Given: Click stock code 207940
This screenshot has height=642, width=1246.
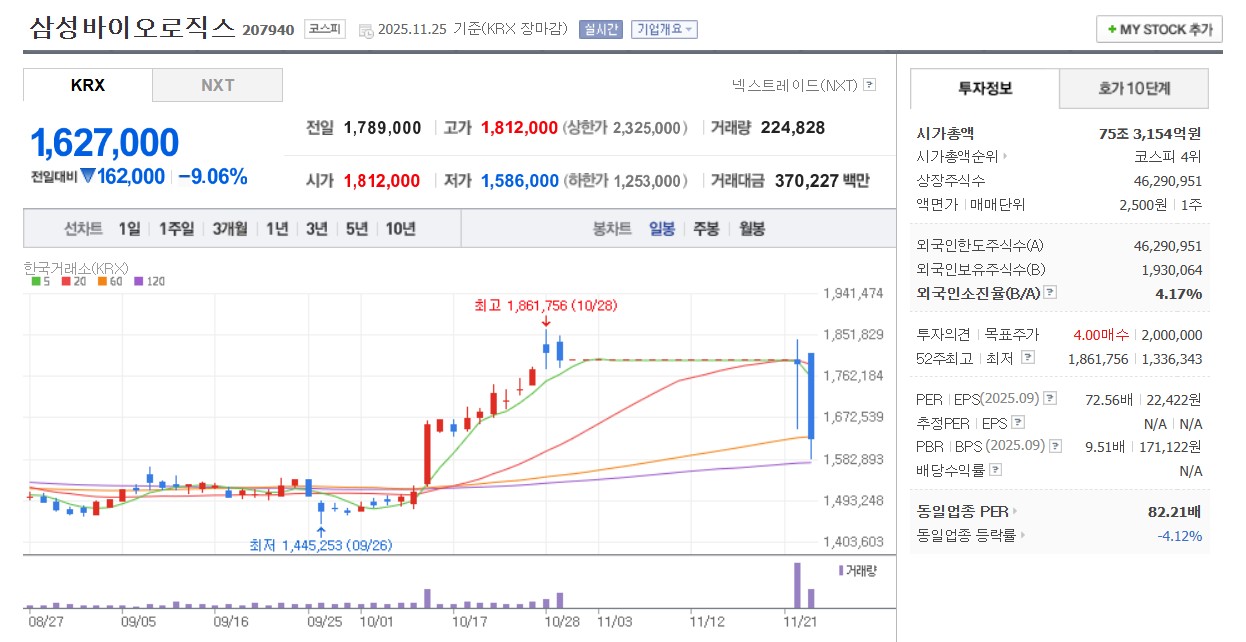Looking at the screenshot, I should point(268,30).
